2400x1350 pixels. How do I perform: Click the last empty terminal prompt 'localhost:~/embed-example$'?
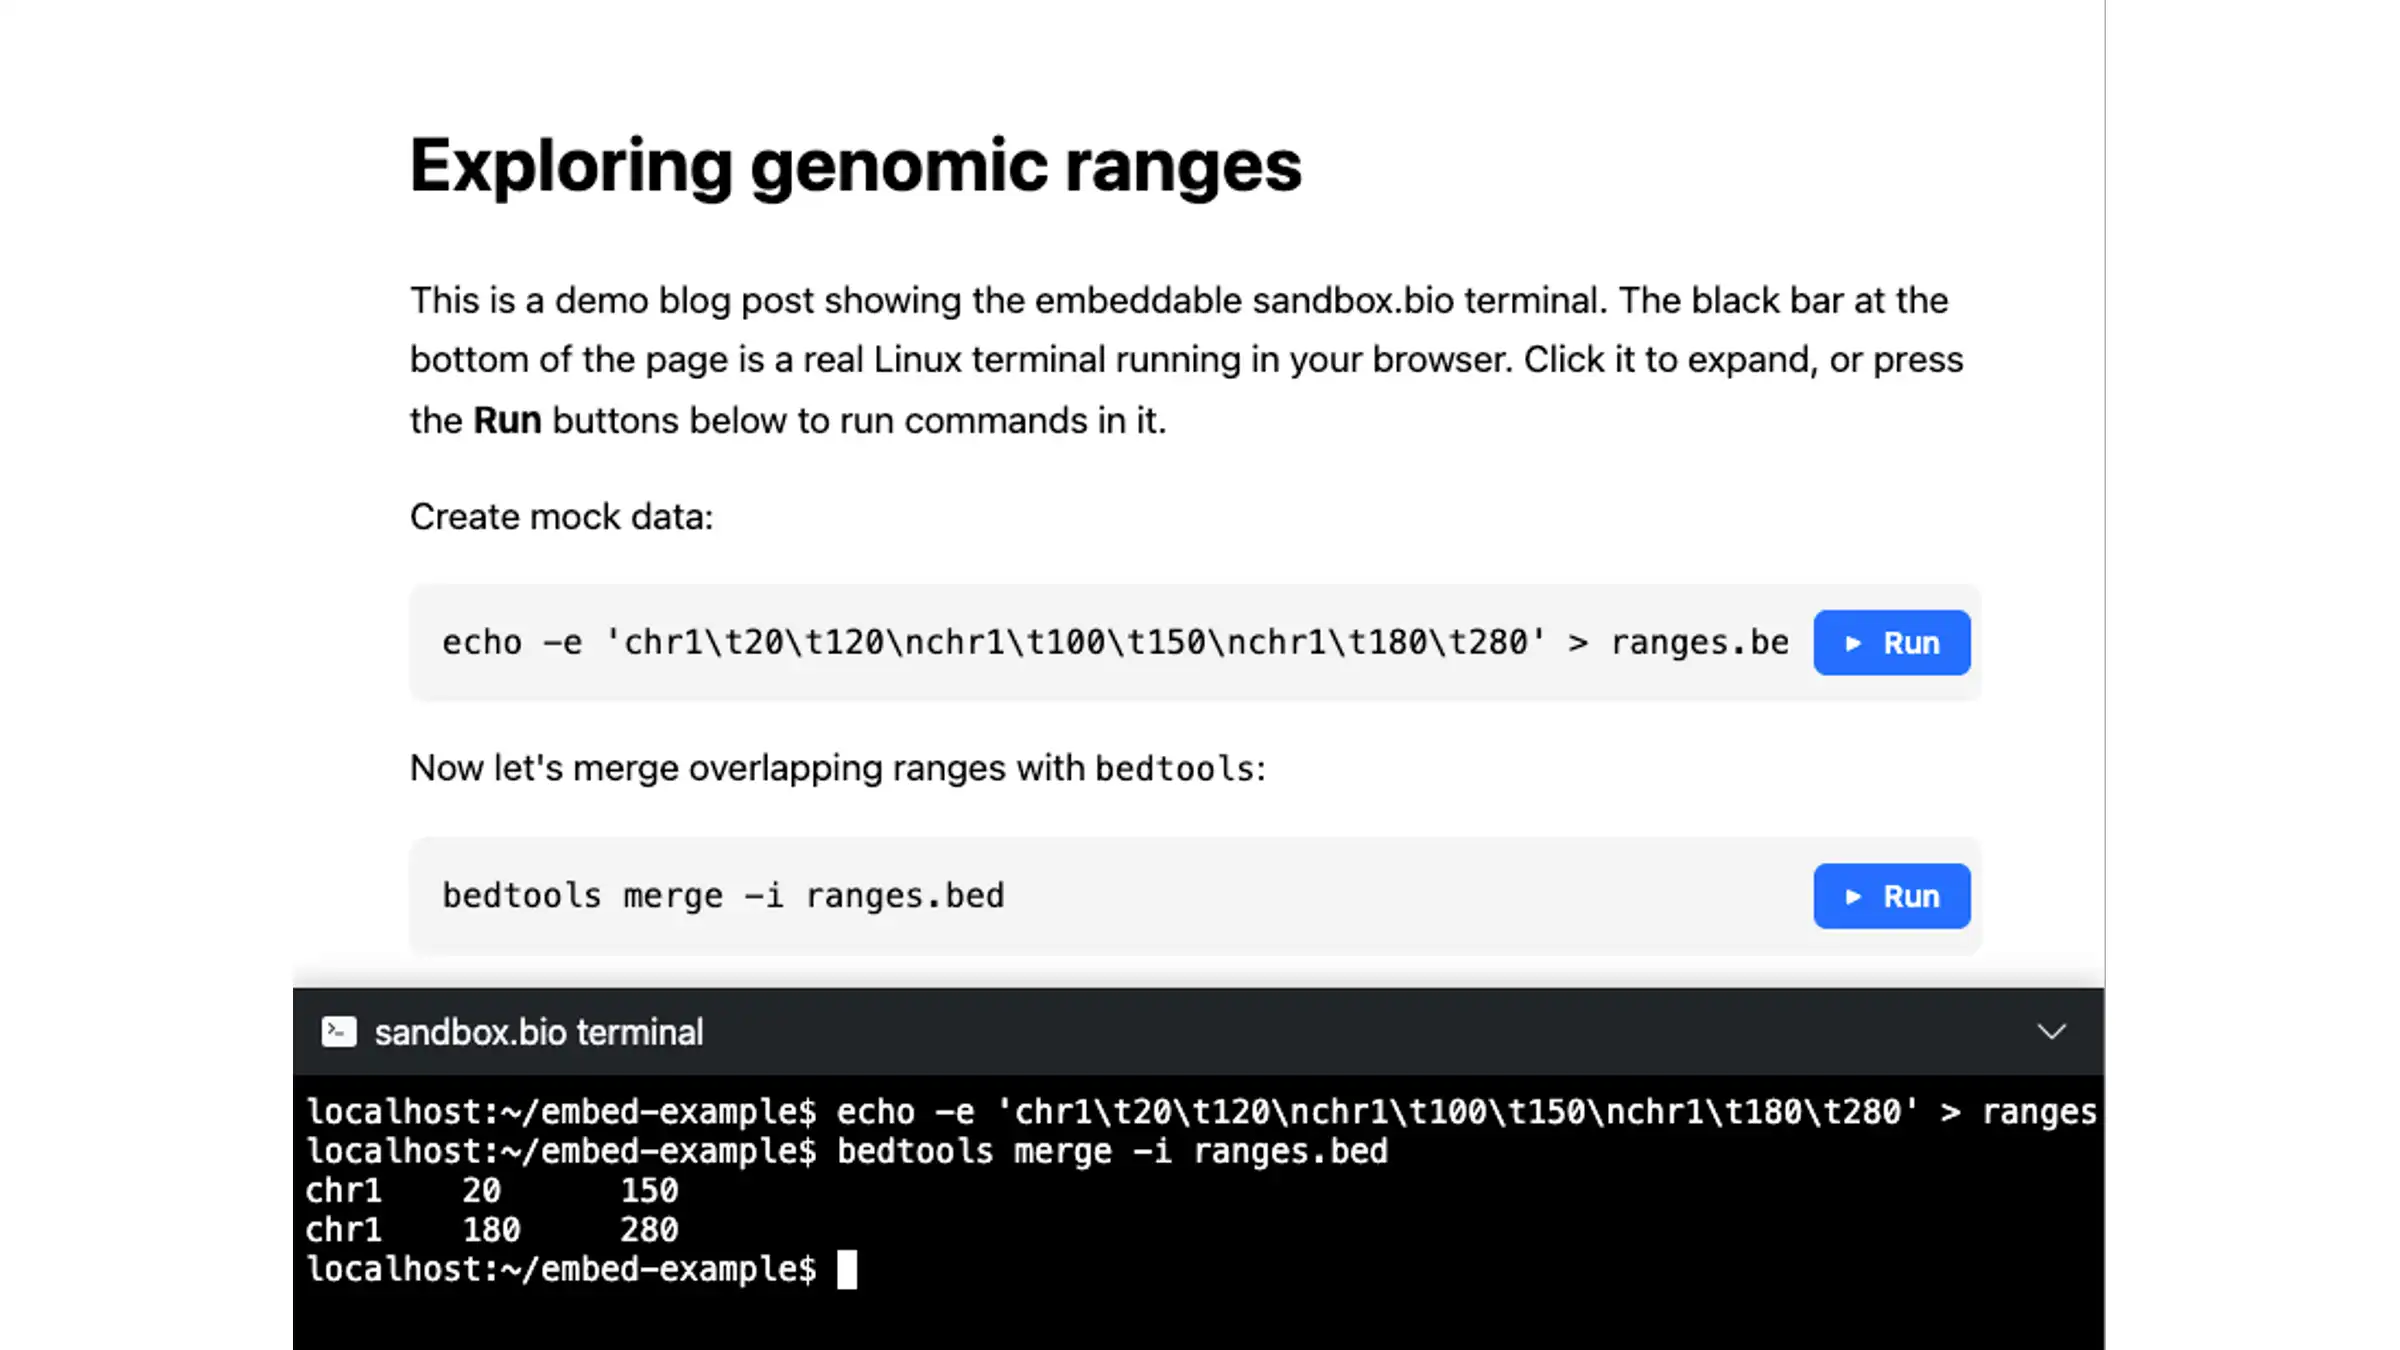coord(561,1270)
